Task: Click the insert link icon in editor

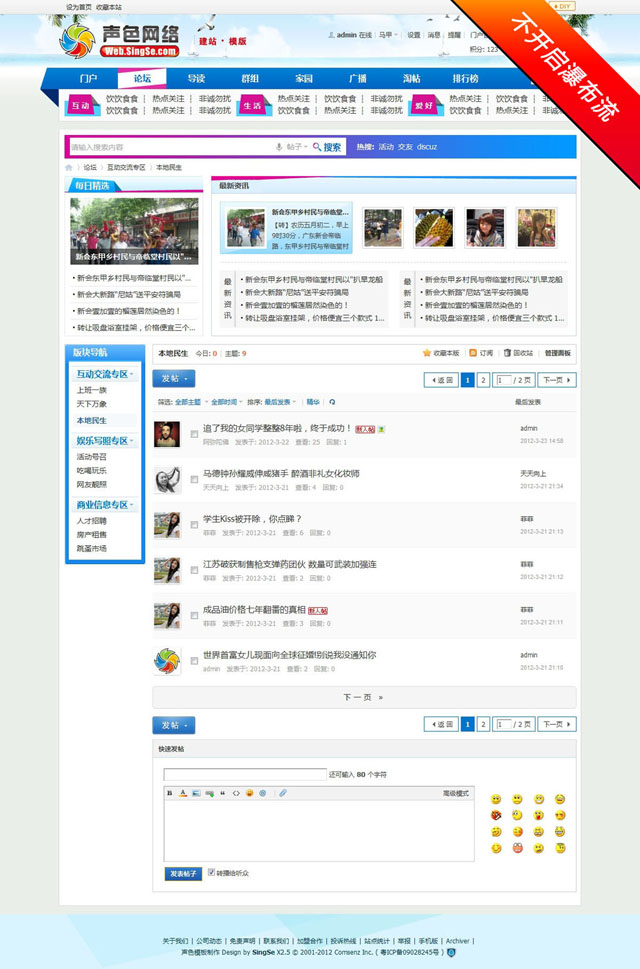Action: (x=209, y=793)
